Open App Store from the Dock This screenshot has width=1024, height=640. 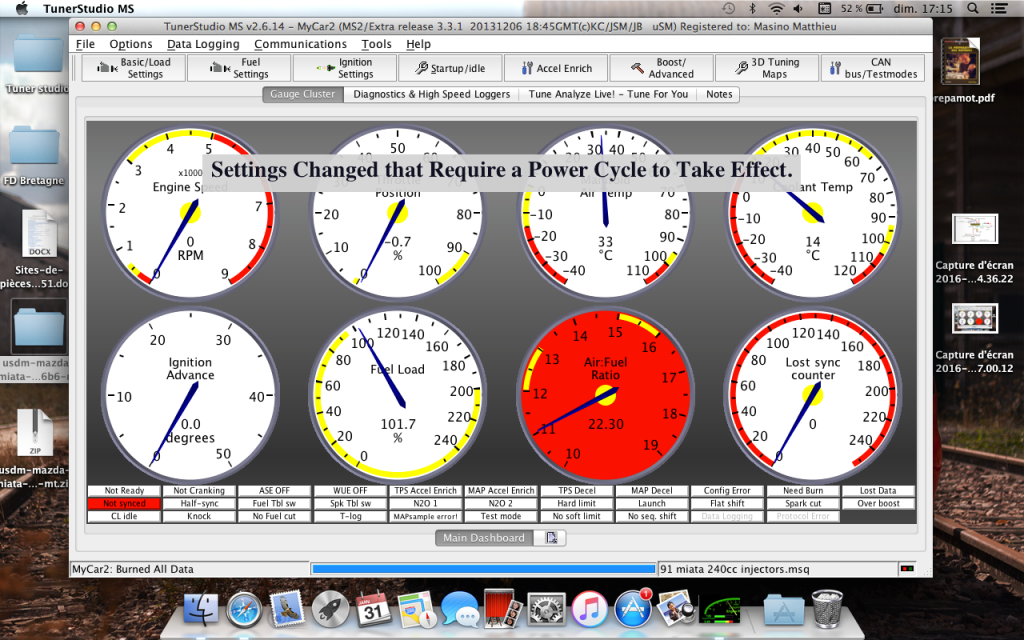632,609
